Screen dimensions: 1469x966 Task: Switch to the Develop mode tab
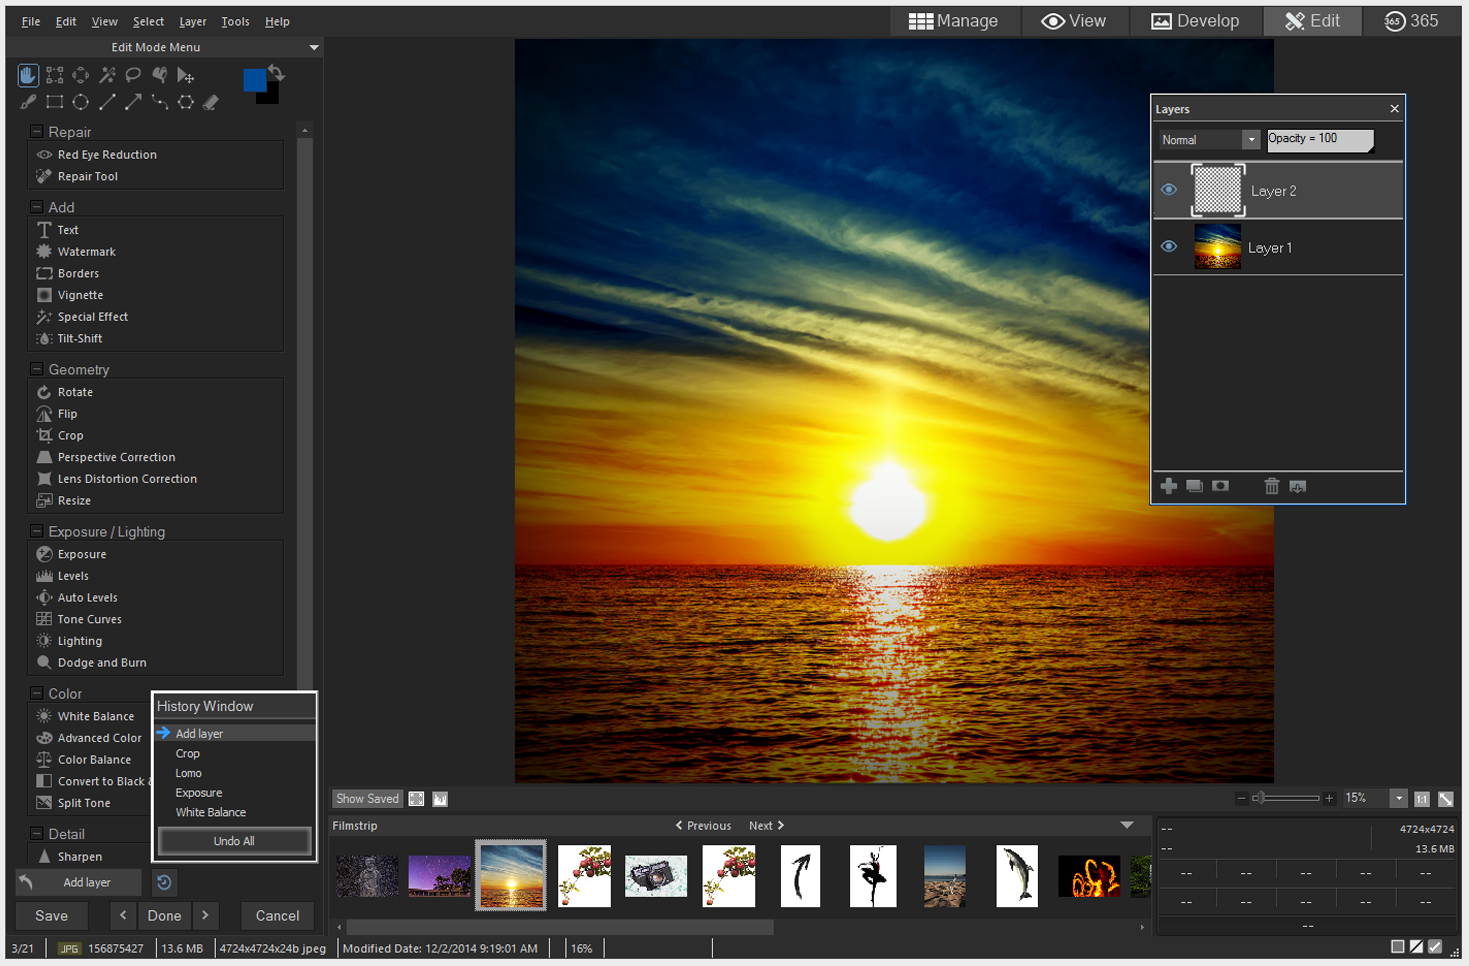point(1195,21)
